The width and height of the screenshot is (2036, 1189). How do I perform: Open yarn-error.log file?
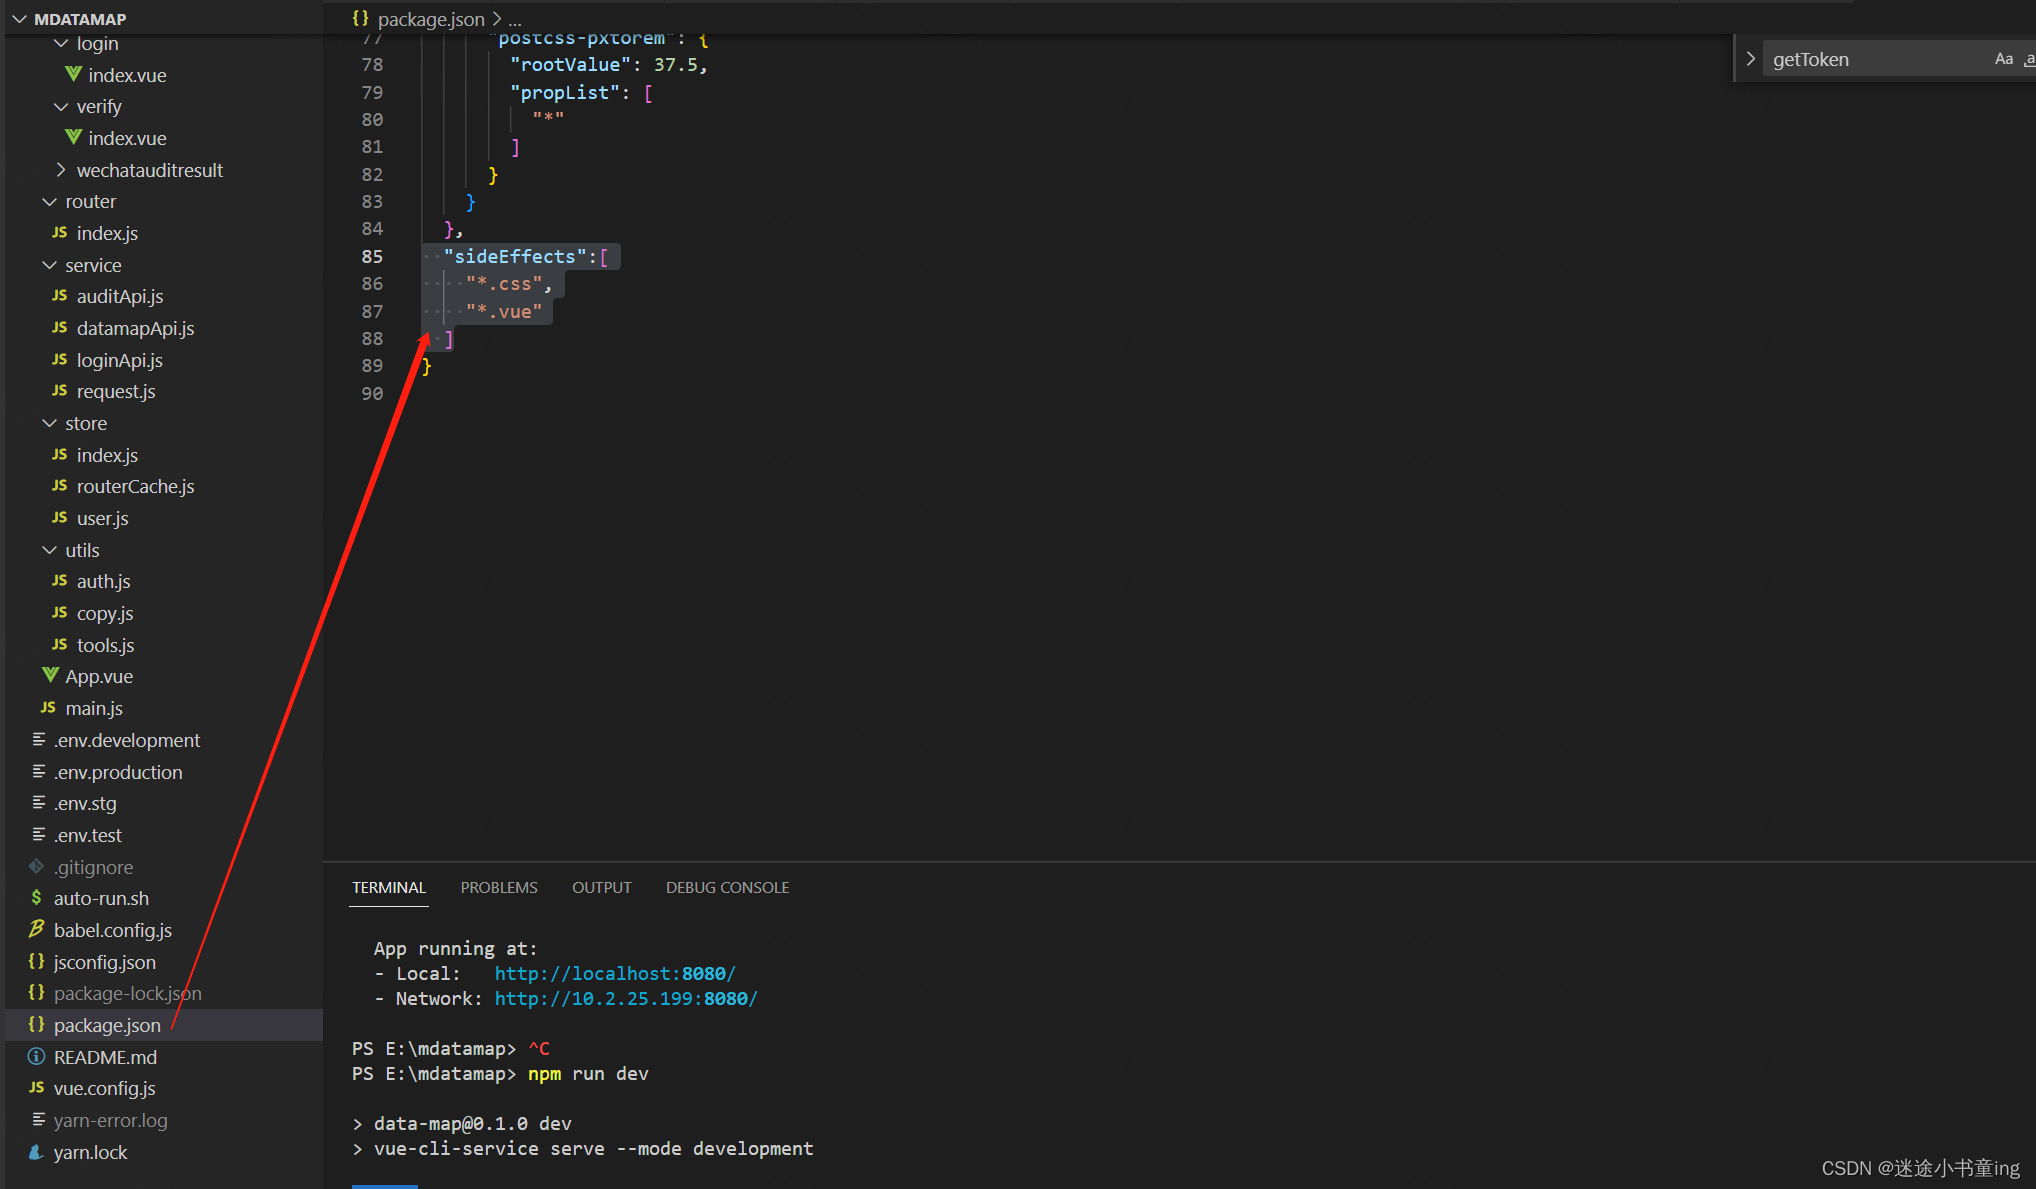(x=111, y=1120)
